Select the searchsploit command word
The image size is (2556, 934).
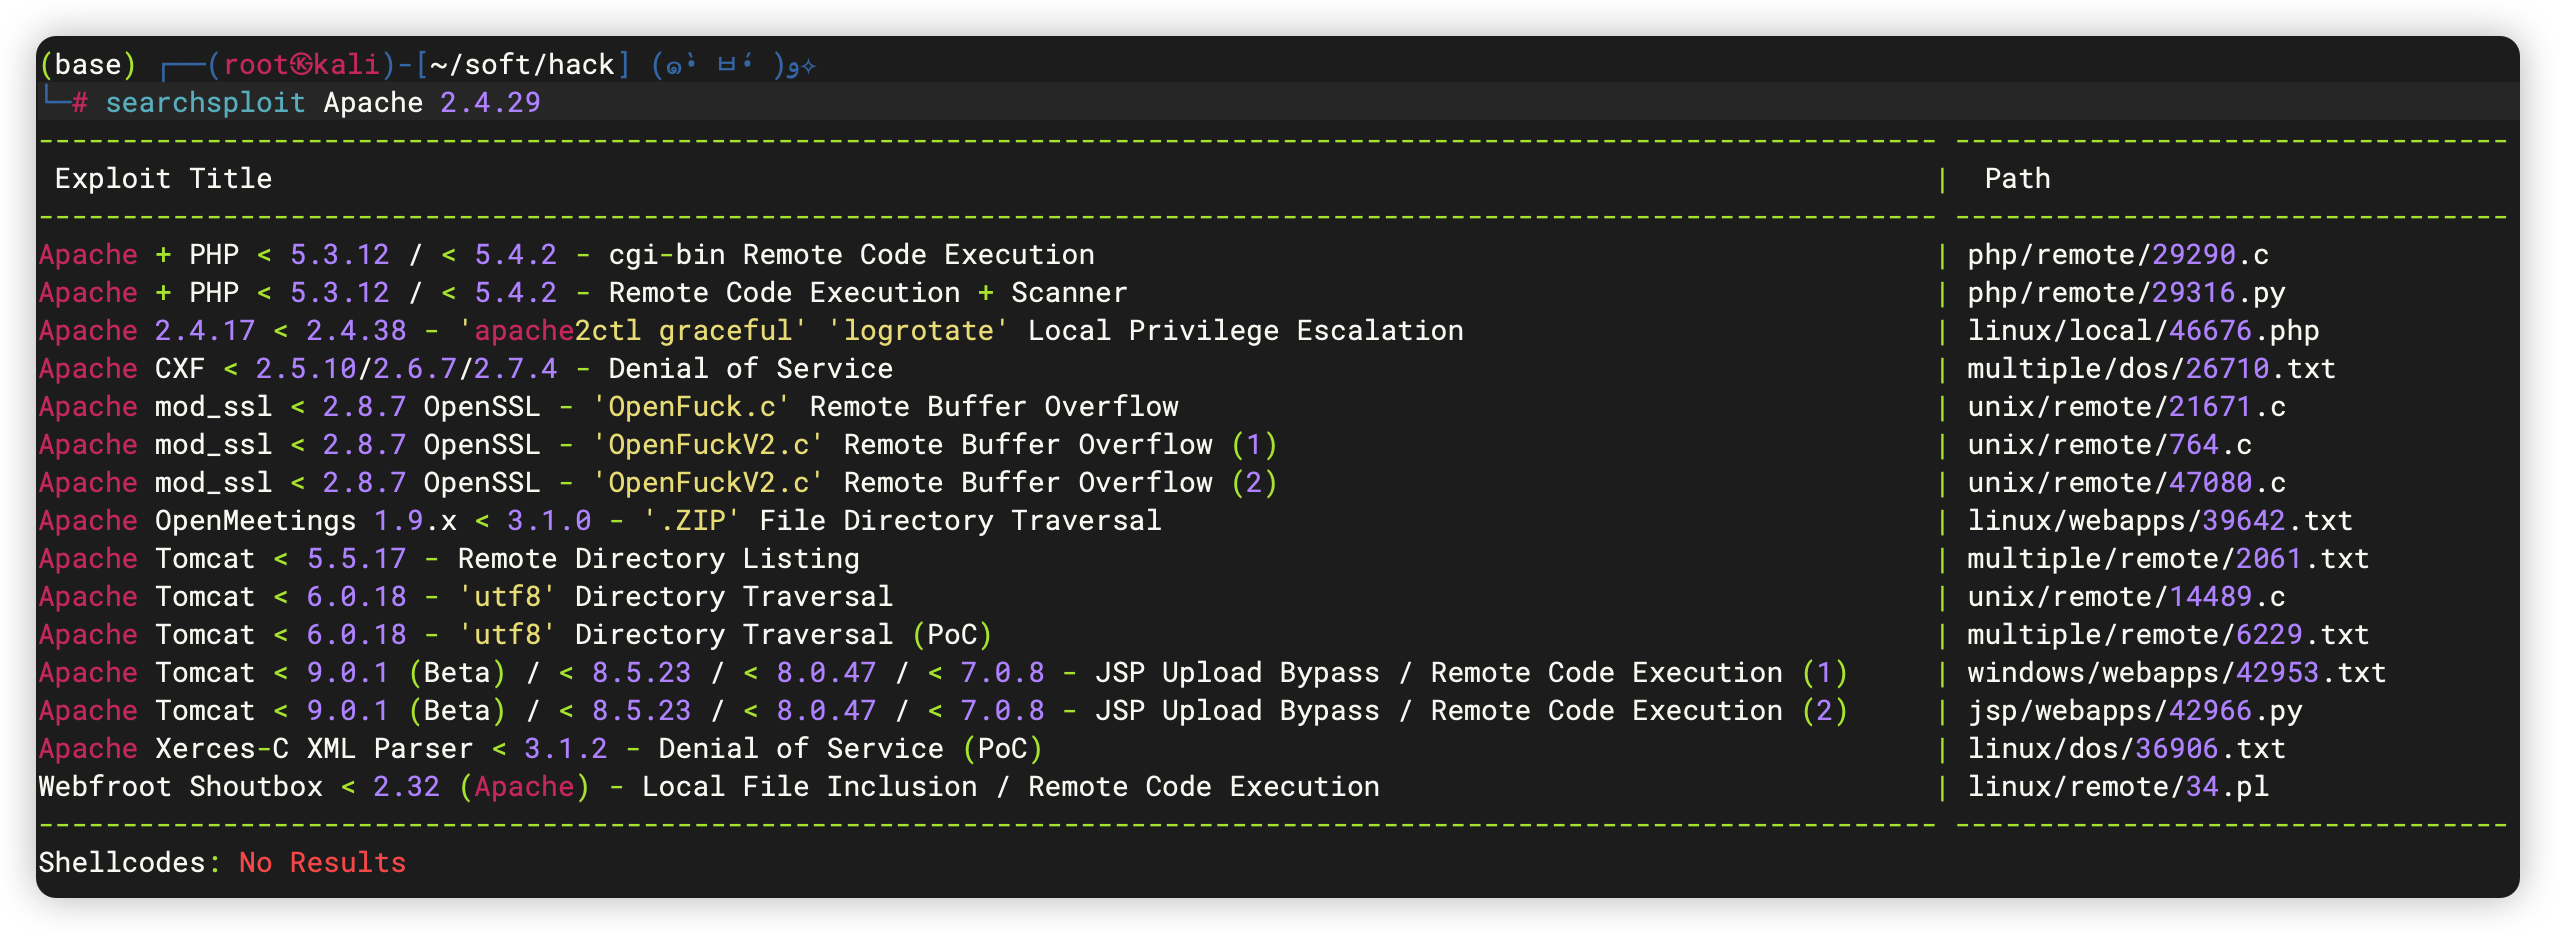tap(205, 102)
